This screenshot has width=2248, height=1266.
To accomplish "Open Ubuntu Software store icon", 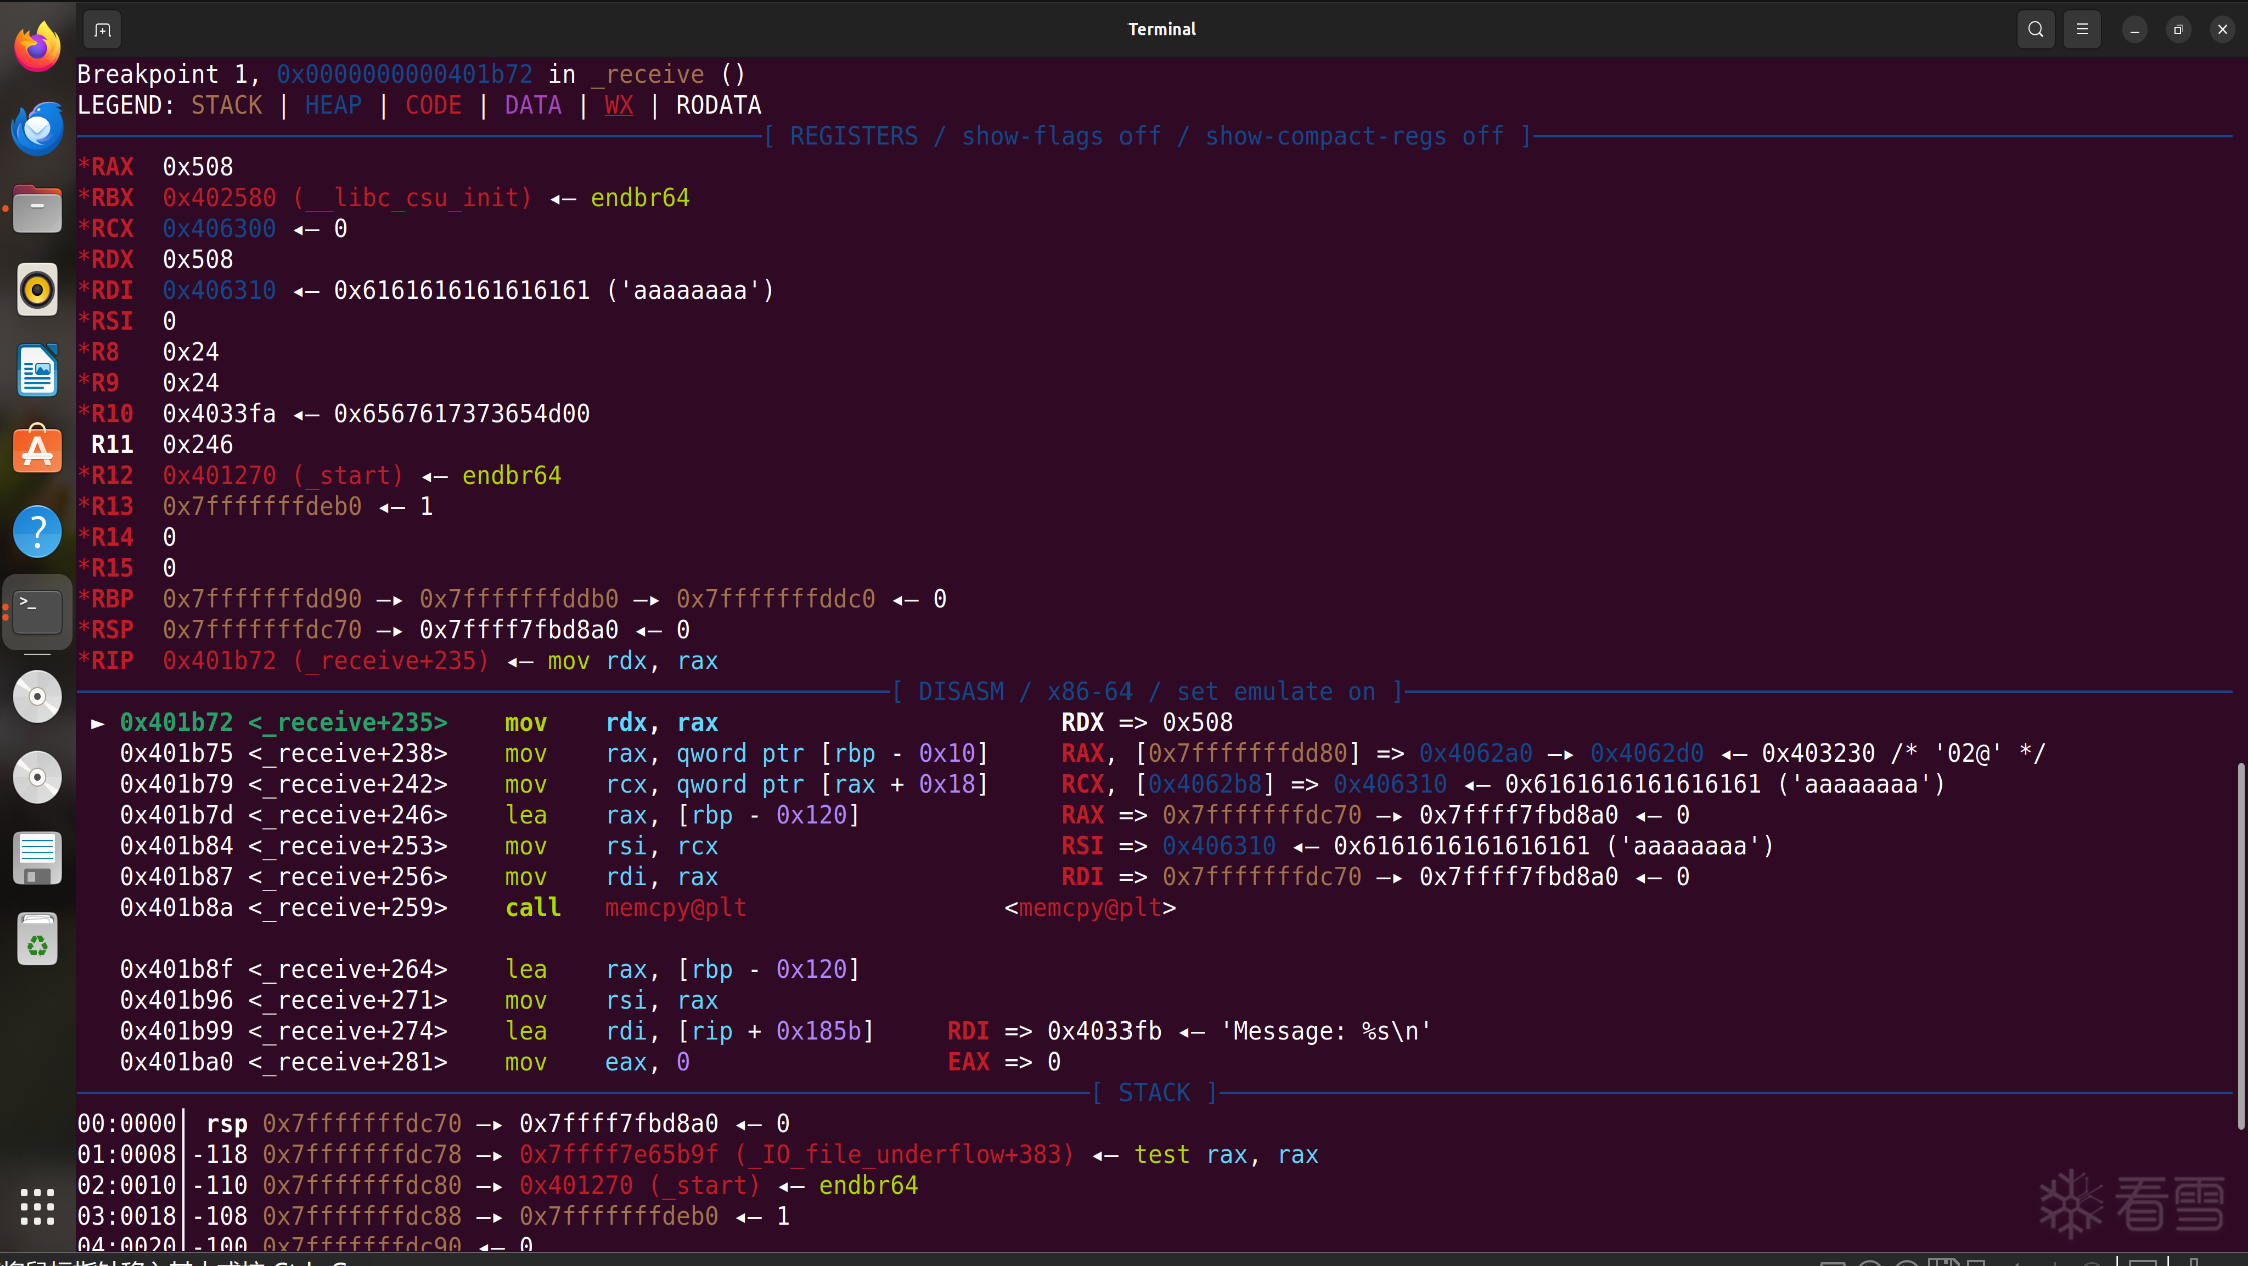I will 38,451.
